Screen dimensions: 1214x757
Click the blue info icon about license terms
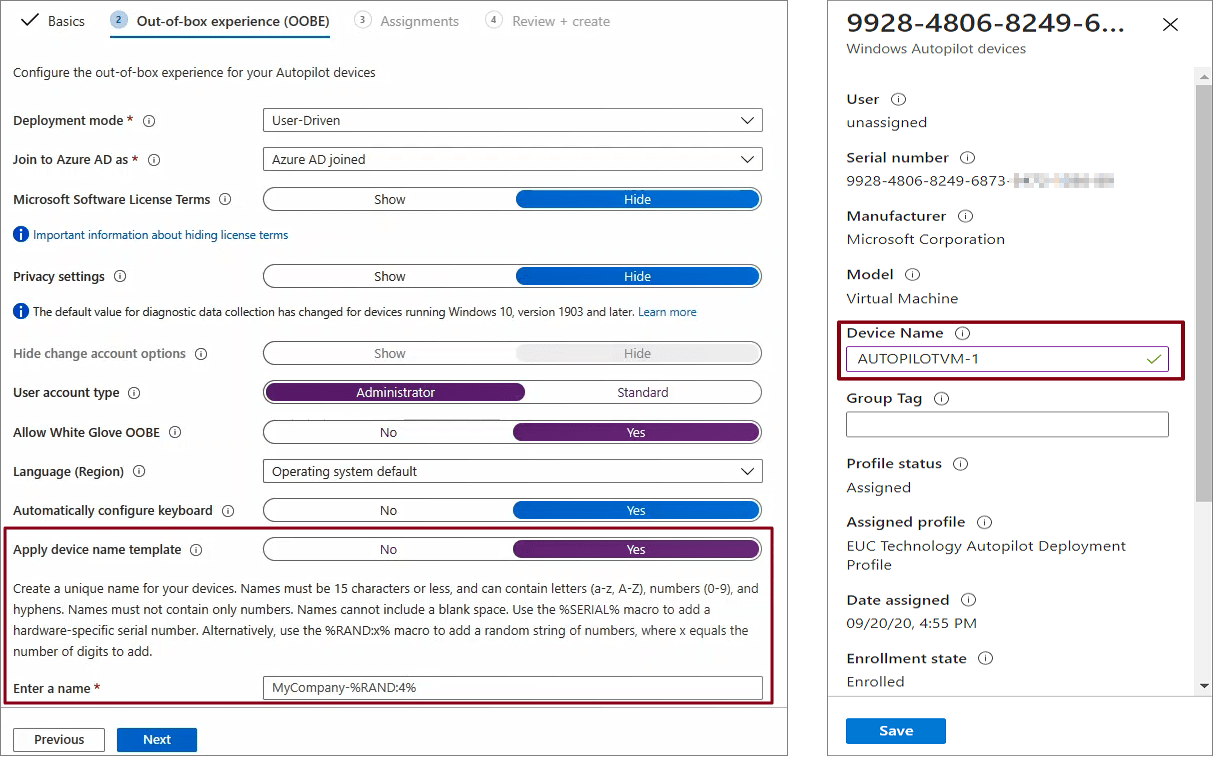click(x=21, y=234)
